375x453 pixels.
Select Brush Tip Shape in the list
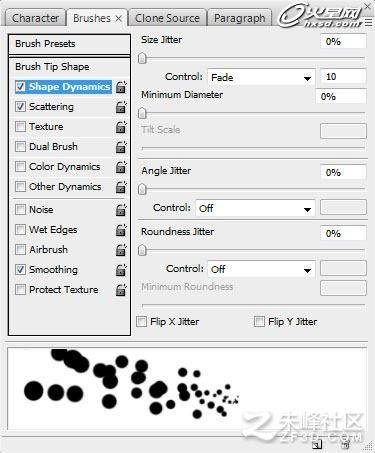[x=69, y=67]
